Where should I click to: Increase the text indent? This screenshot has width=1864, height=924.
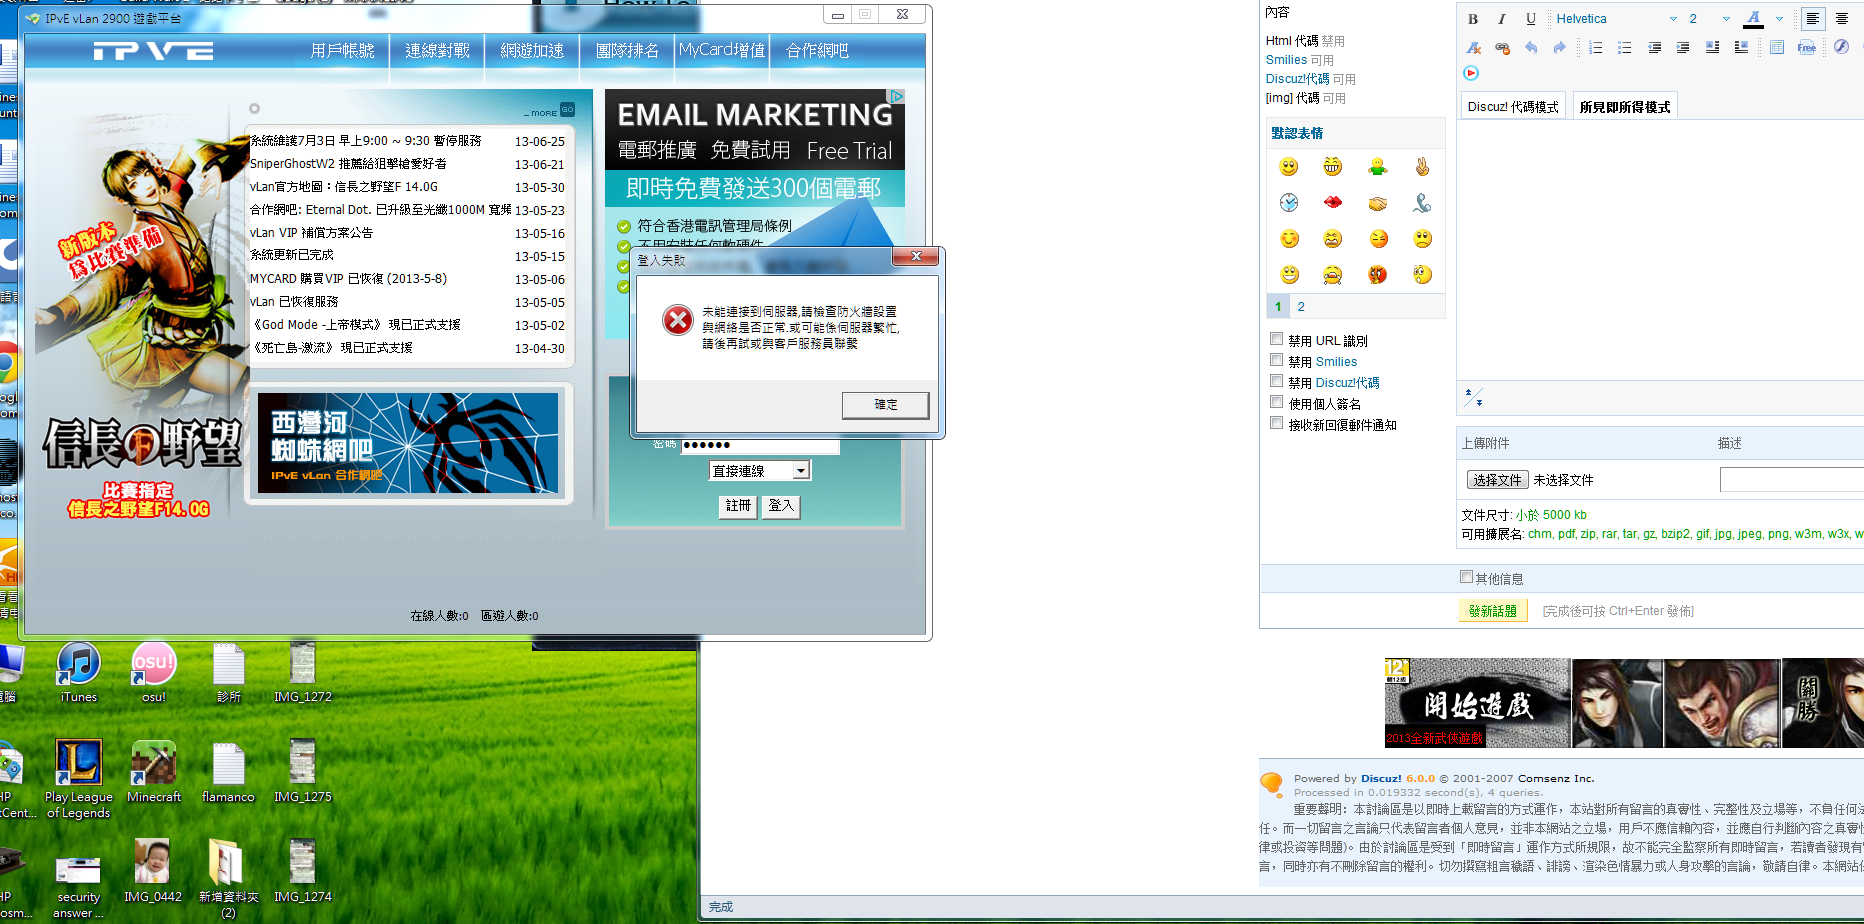[x=1683, y=47]
